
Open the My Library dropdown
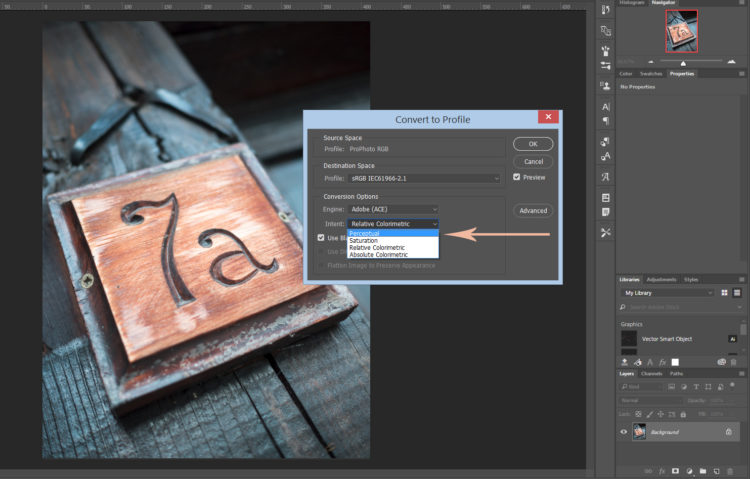(668, 293)
